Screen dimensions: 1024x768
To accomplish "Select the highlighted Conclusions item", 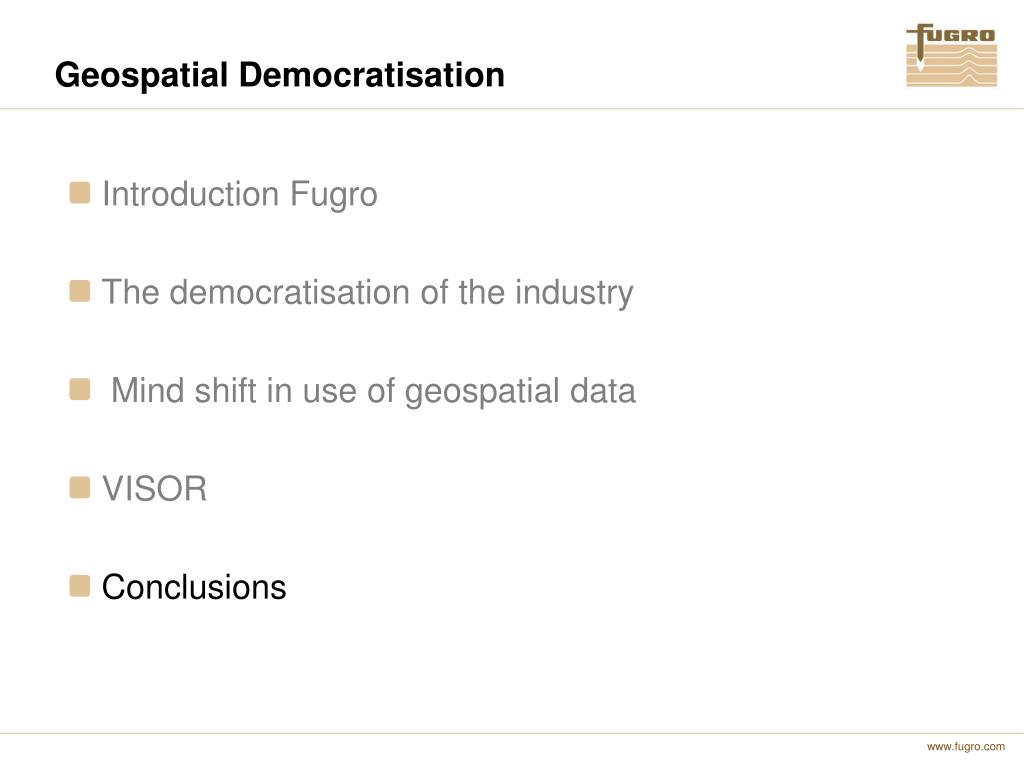I will point(194,586).
